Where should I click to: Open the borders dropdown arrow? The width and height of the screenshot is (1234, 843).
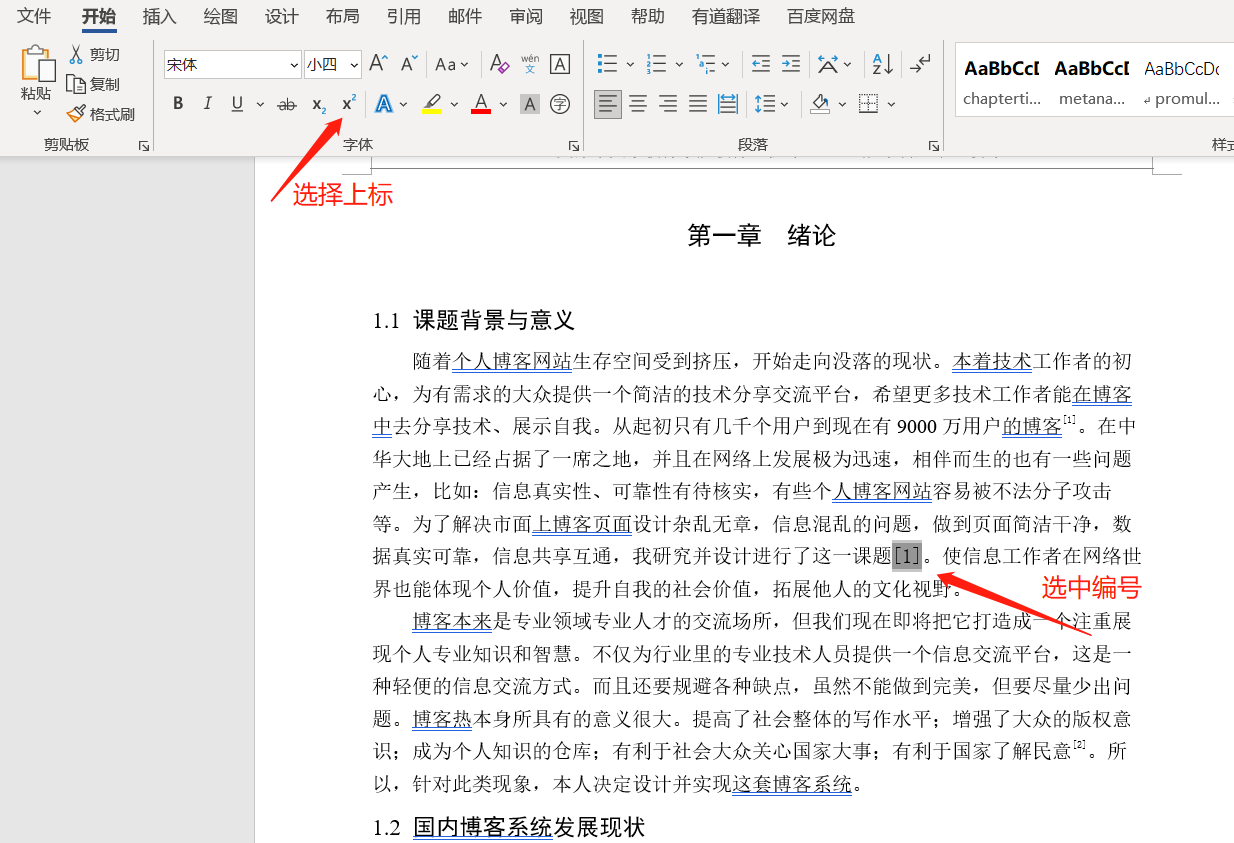(891, 104)
